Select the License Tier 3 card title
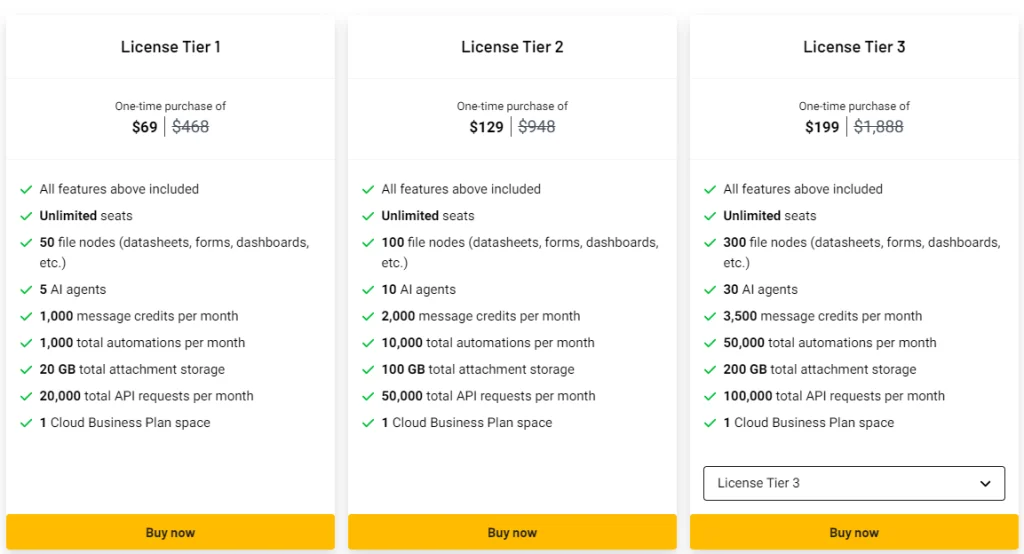1024x554 pixels. (x=854, y=47)
